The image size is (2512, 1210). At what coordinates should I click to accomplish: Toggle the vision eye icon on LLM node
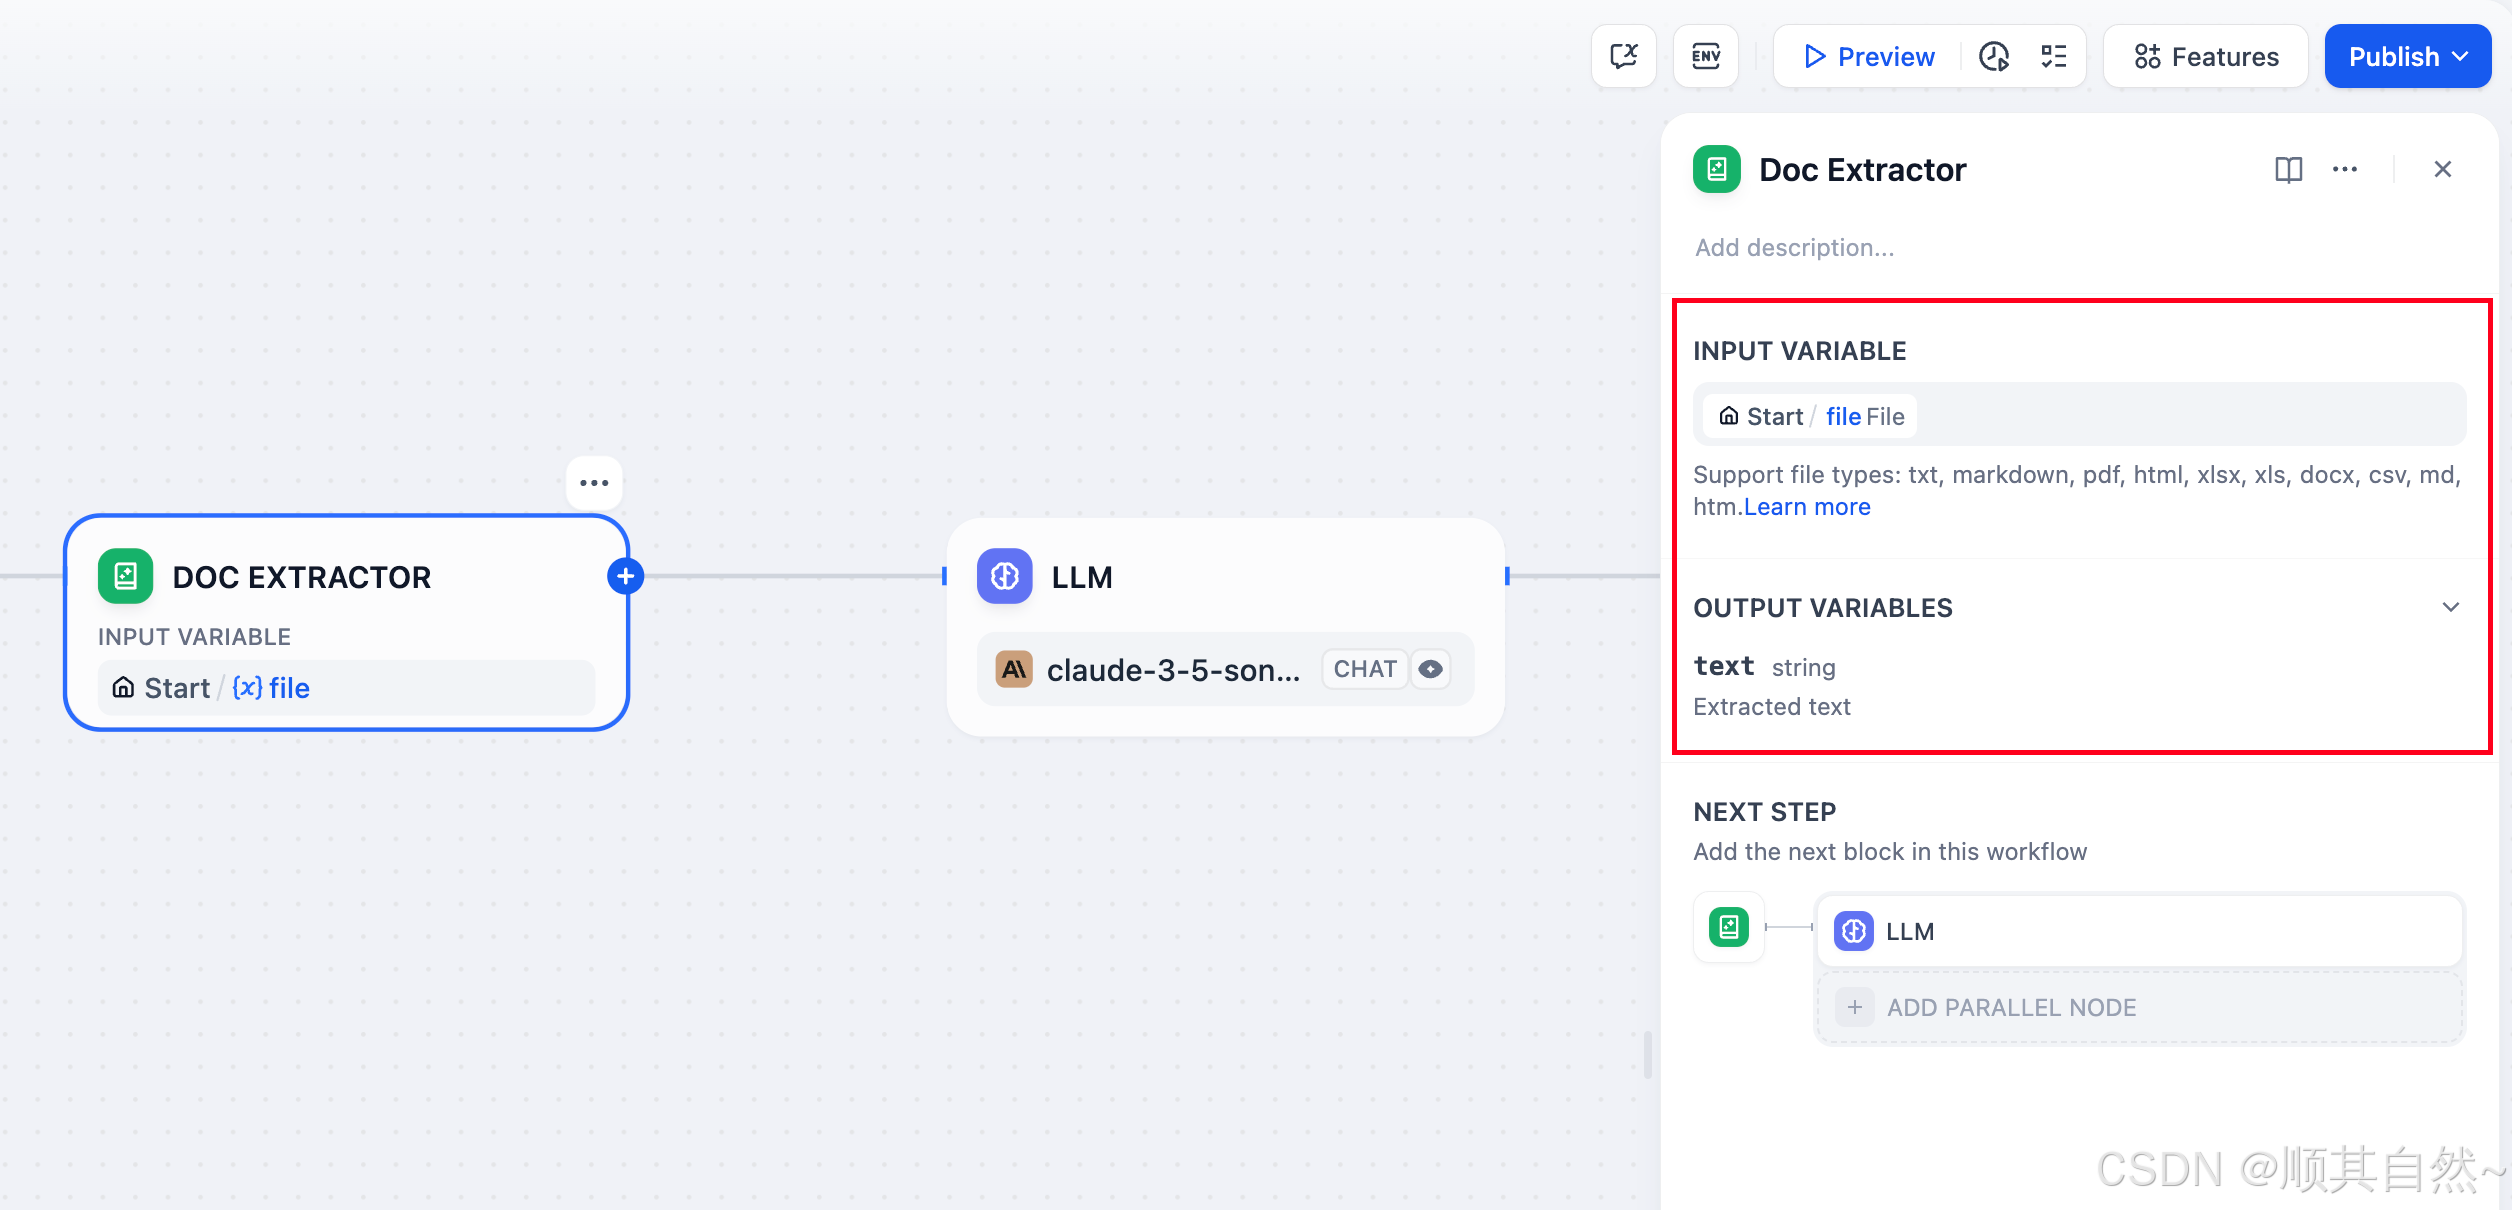click(x=1431, y=669)
